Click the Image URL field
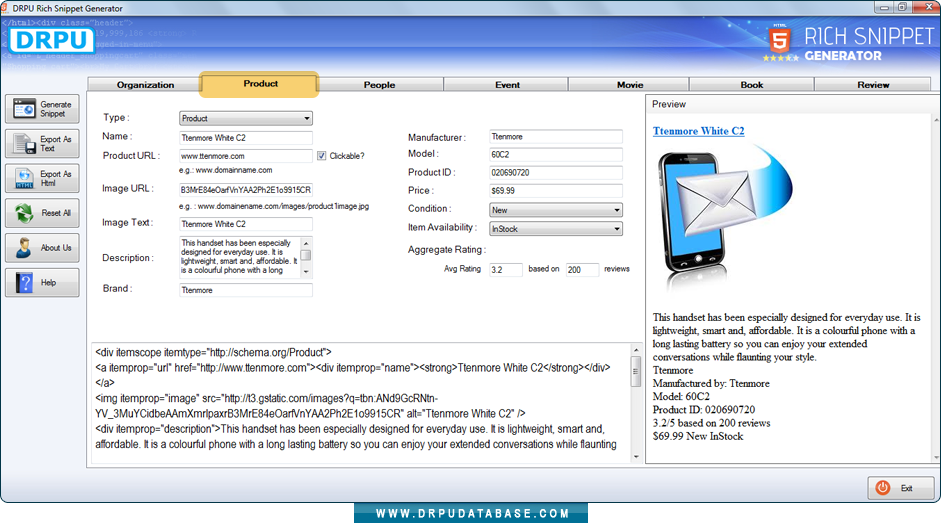941x523 pixels. click(245, 190)
